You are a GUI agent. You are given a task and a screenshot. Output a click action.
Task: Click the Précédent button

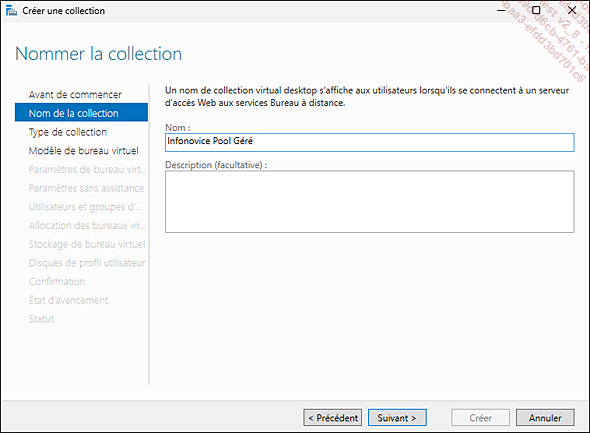click(x=333, y=418)
